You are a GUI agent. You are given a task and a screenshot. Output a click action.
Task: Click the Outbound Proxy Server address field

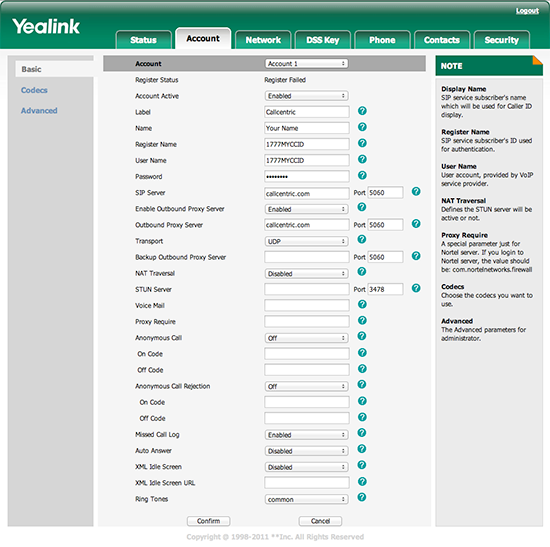click(x=307, y=225)
